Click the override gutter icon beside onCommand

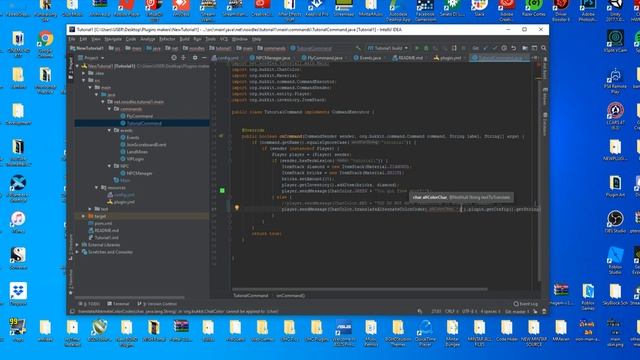coord(221,136)
